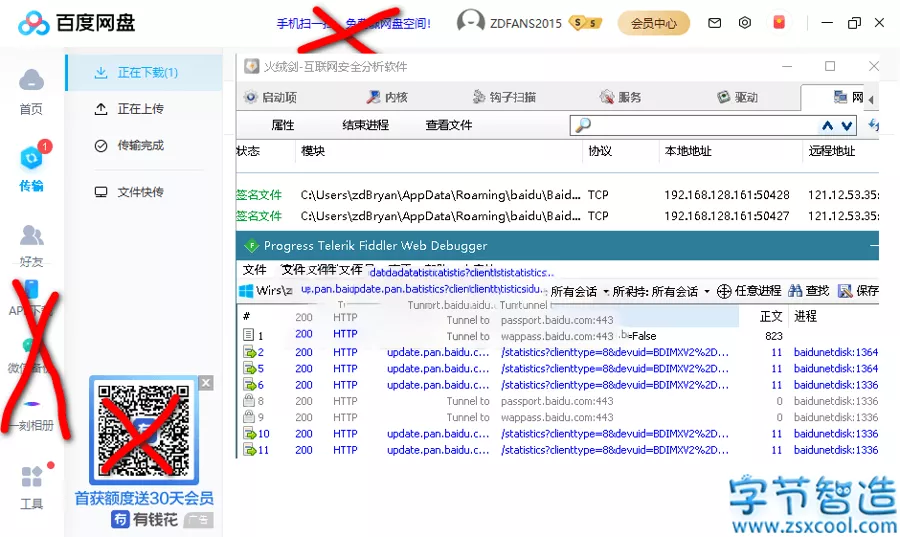
Task: Open the 文件 menu in Fiddler
Action: [254, 270]
